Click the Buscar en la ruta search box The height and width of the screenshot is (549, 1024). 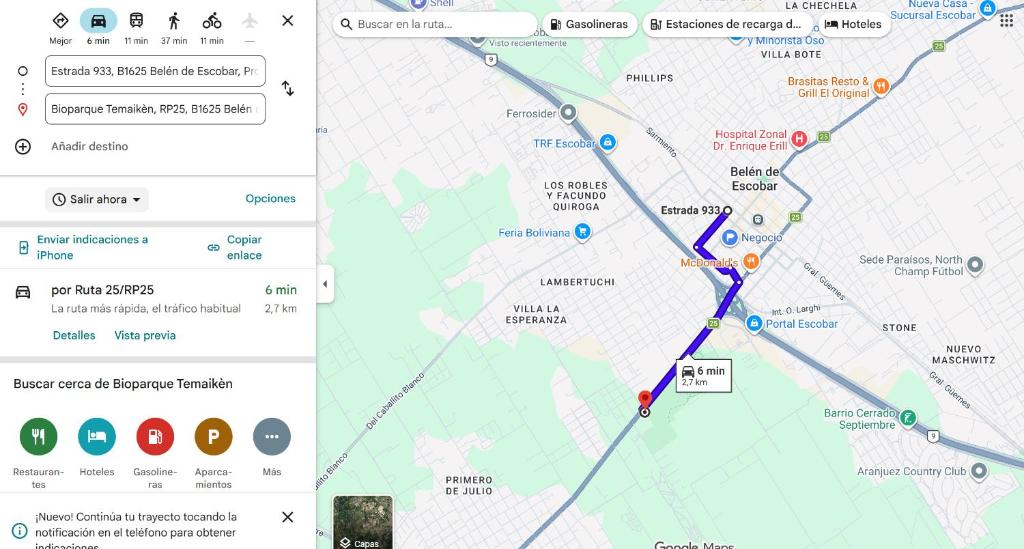[x=435, y=24]
